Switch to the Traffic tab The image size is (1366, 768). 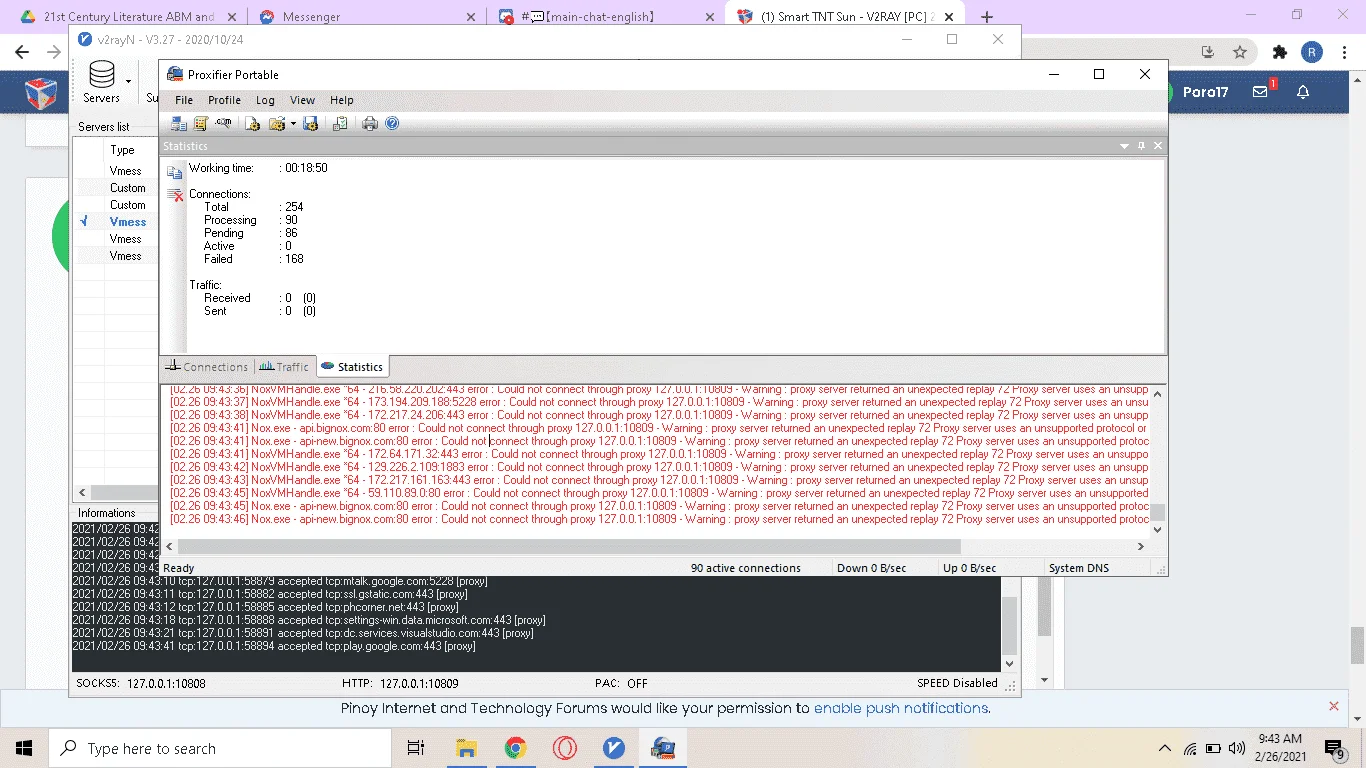click(x=285, y=367)
